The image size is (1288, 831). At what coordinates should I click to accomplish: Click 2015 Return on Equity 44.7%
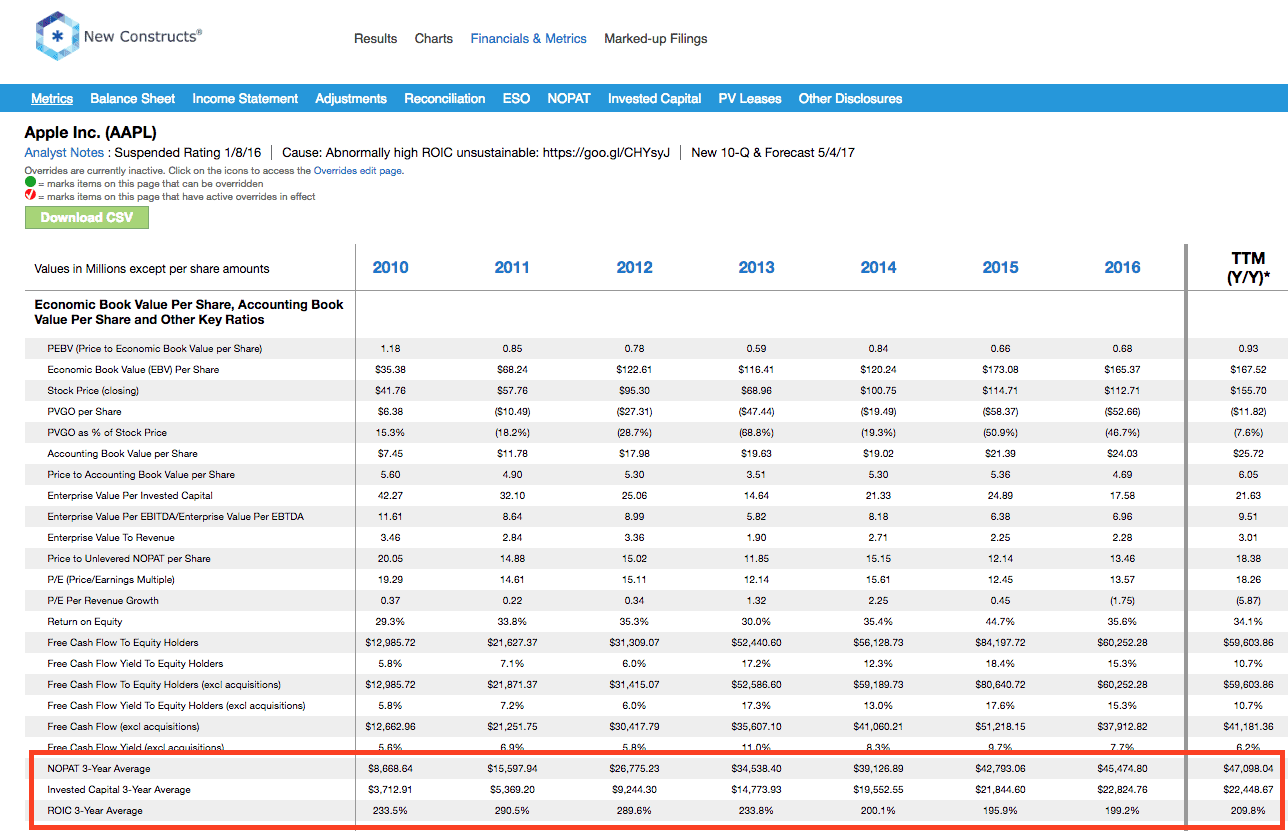tap(1000, 622)
